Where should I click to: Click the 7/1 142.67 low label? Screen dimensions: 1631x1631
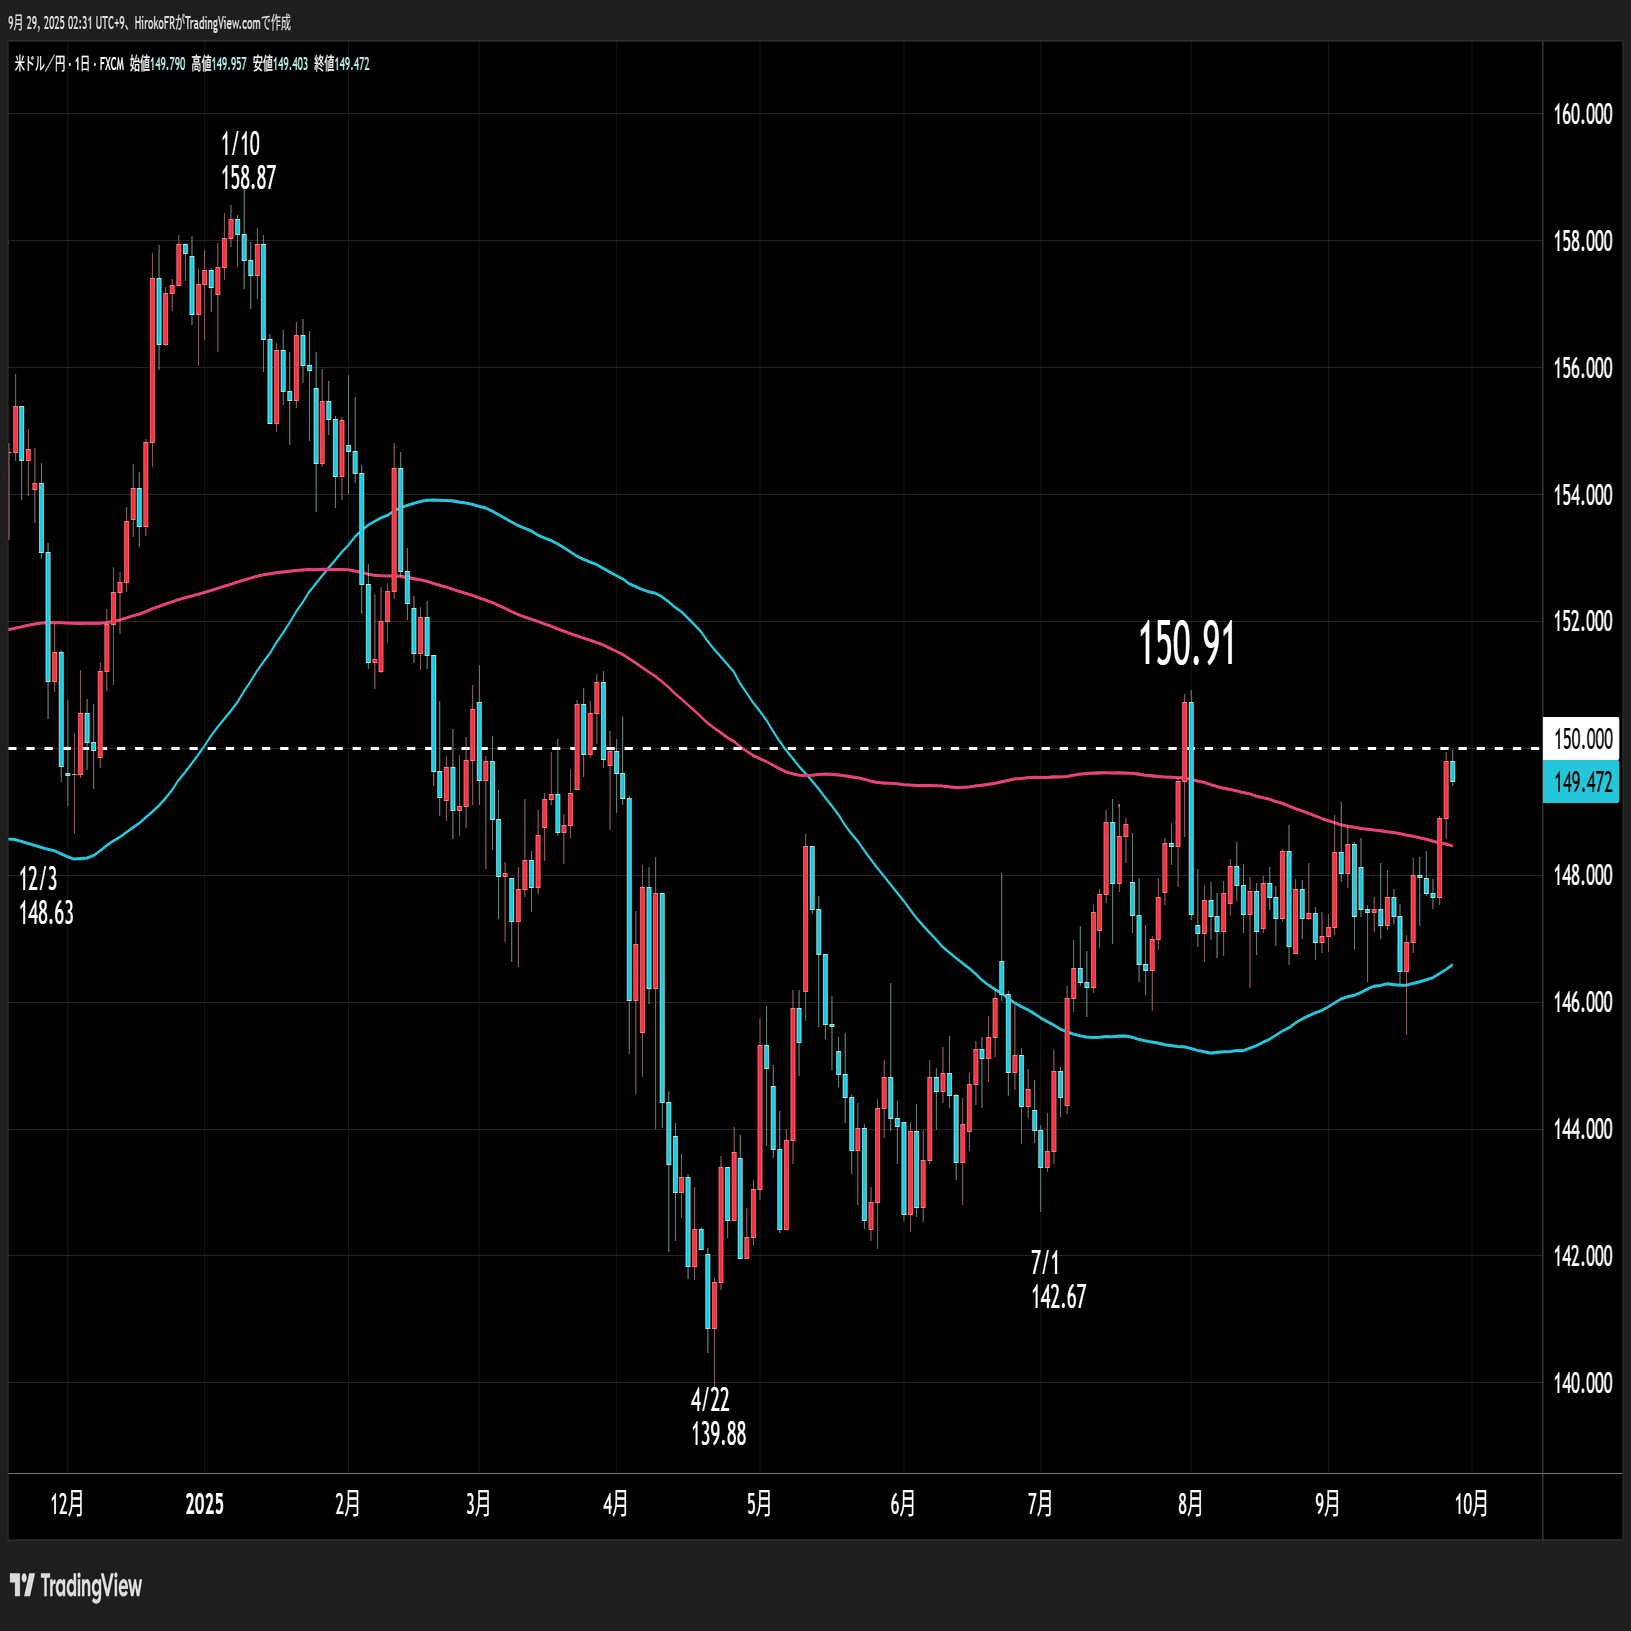pyautogui.click(x=1058, y=1280)
